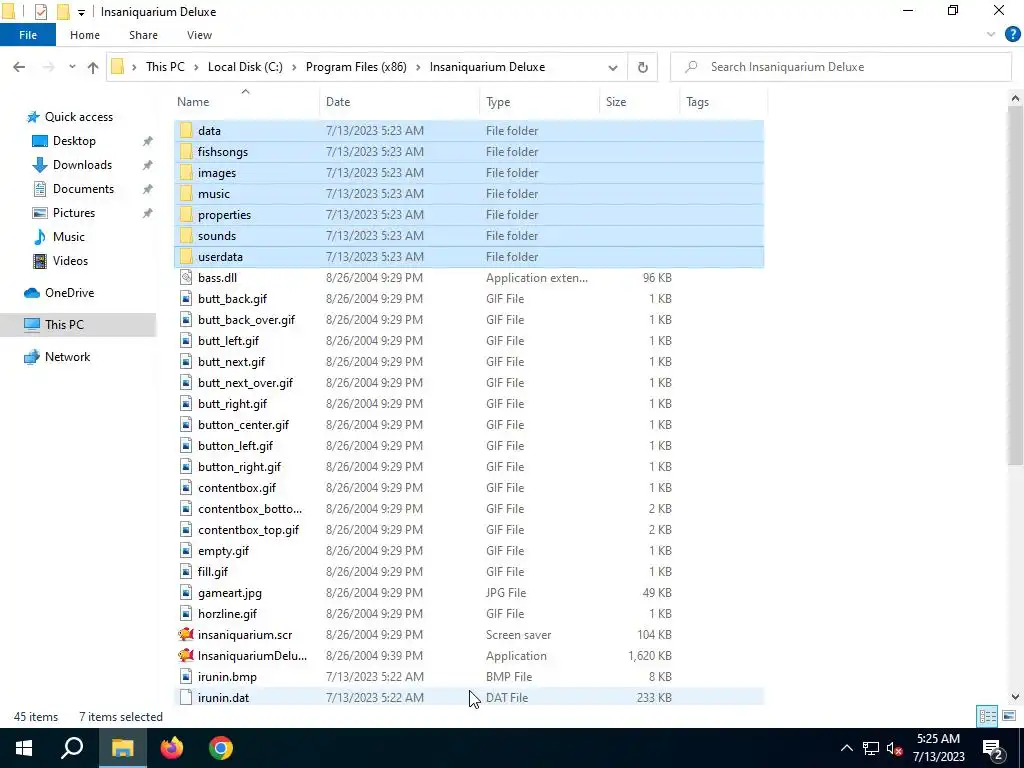The image size is (1024, 768).
Task: Sort by the Name column header
Action: pyautogui.click(x=247, y=102)
